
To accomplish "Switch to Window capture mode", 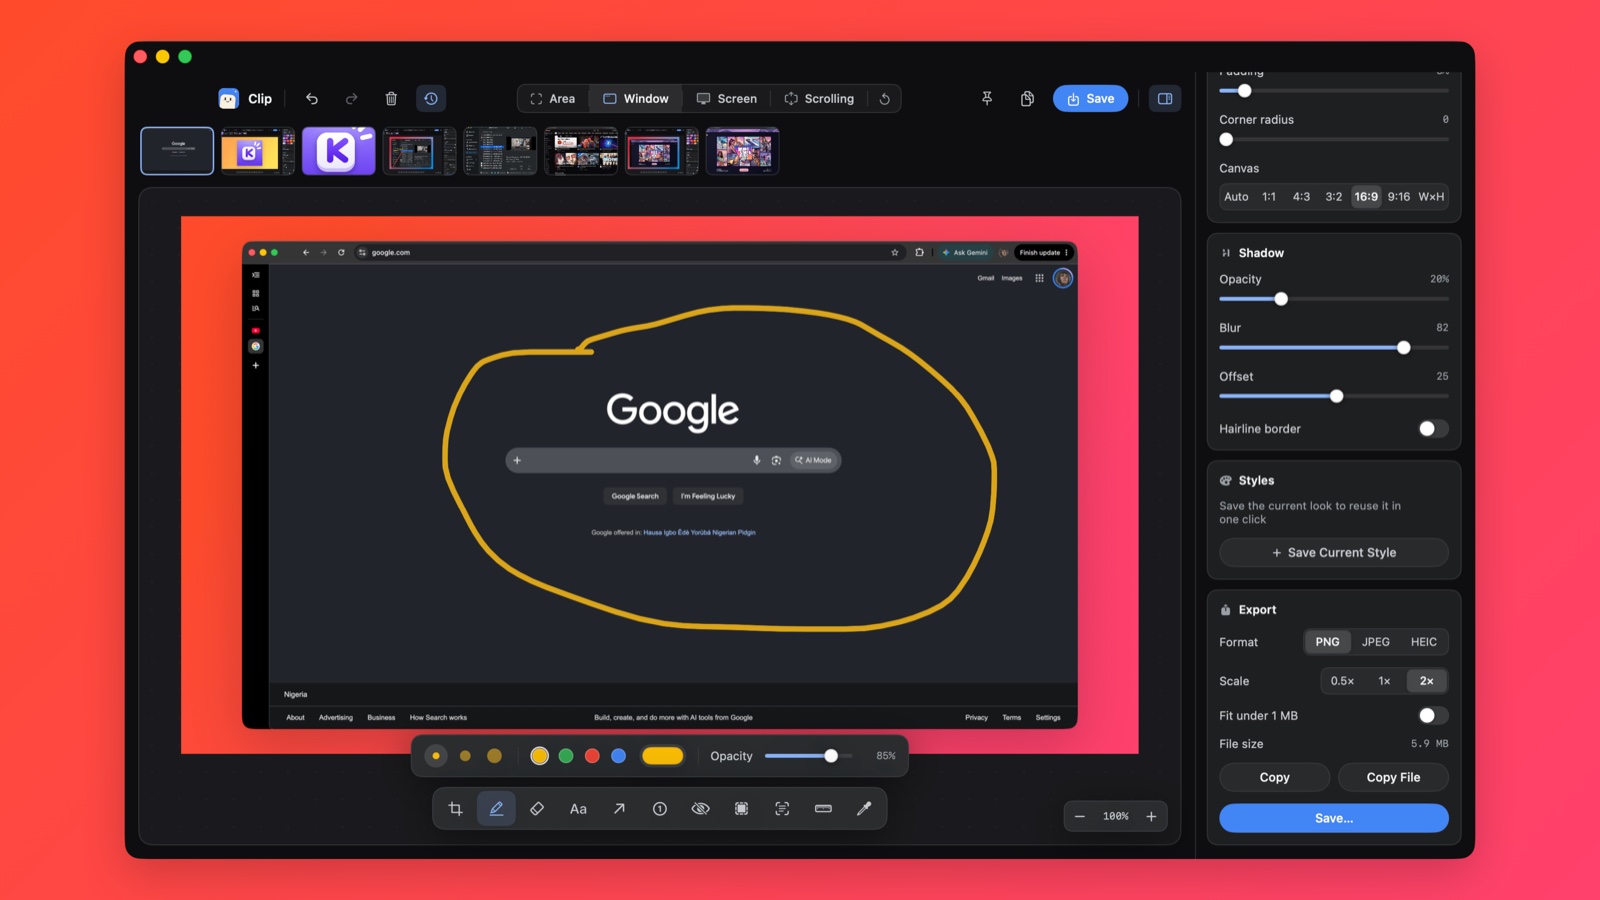I will [636, 99].
